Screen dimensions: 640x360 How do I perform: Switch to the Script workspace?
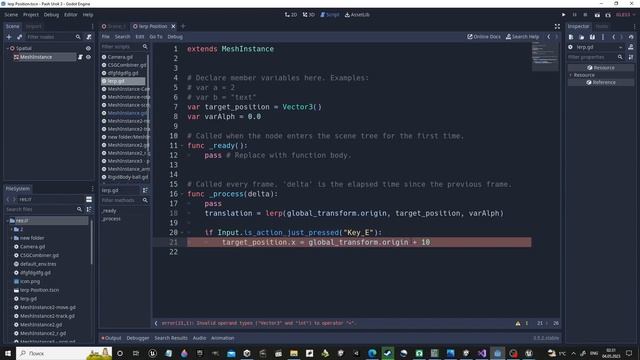[x=329, y=15]
